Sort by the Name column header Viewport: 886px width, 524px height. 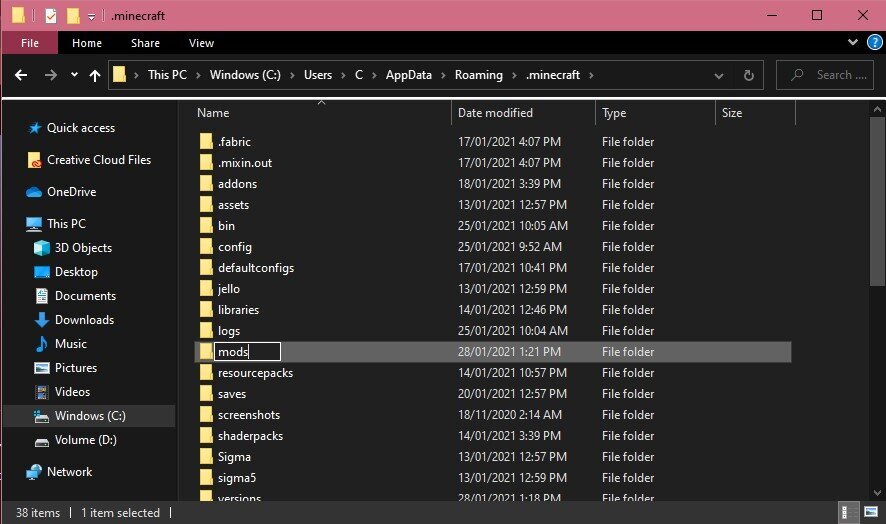213,112
